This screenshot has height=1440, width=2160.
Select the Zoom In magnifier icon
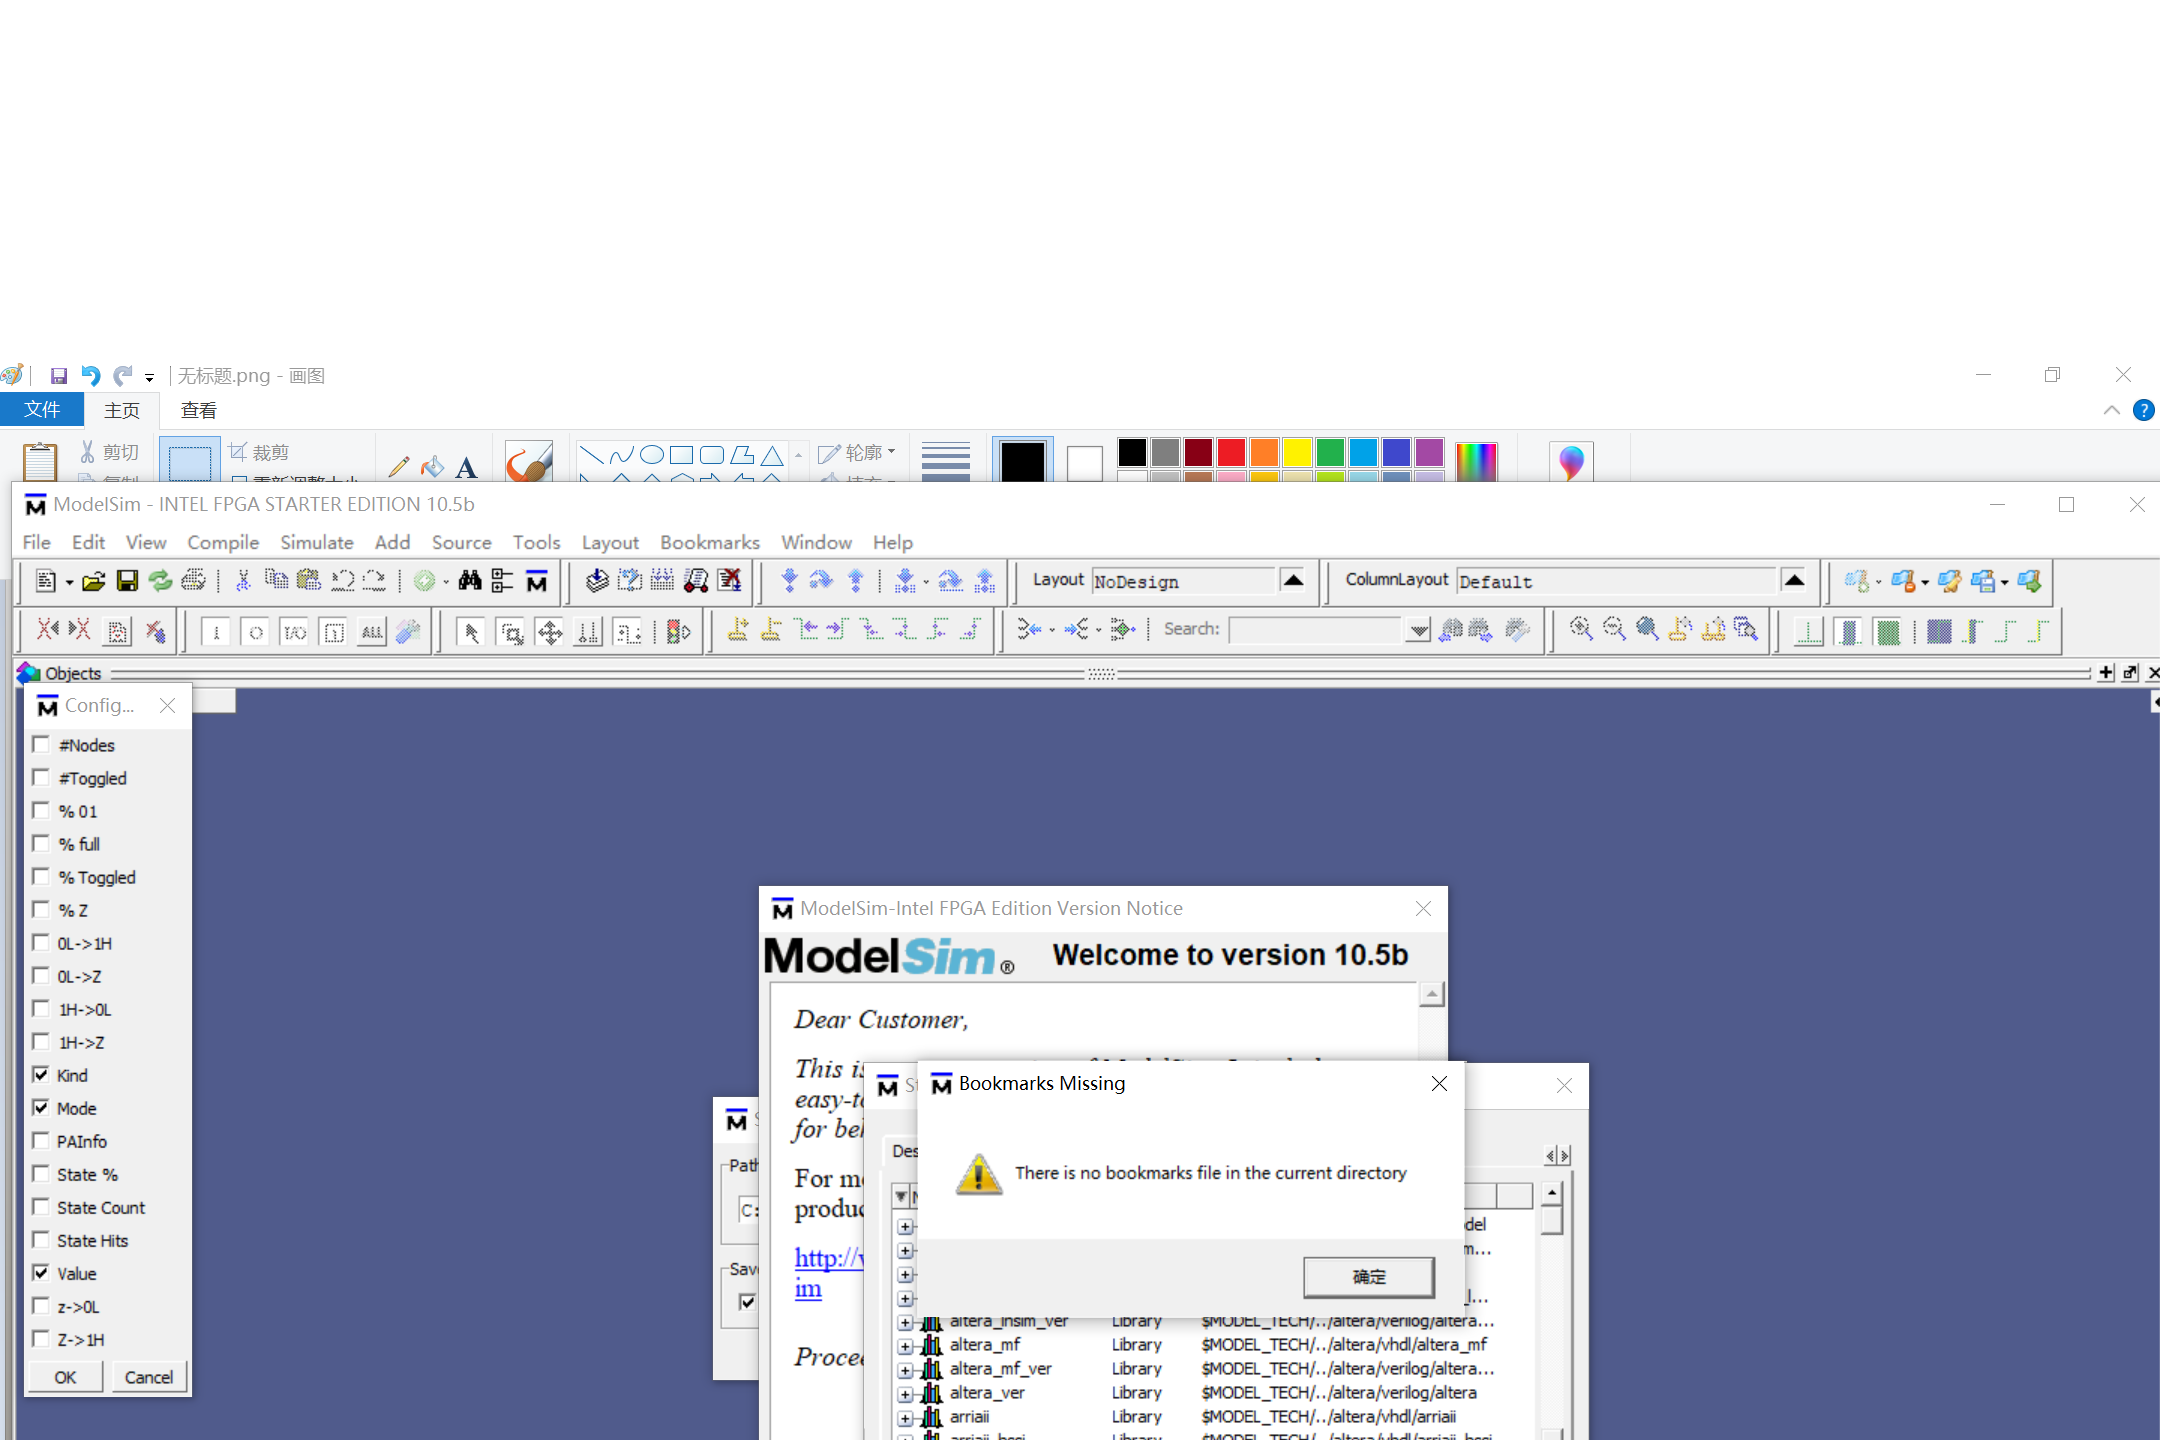(1581, 629)
